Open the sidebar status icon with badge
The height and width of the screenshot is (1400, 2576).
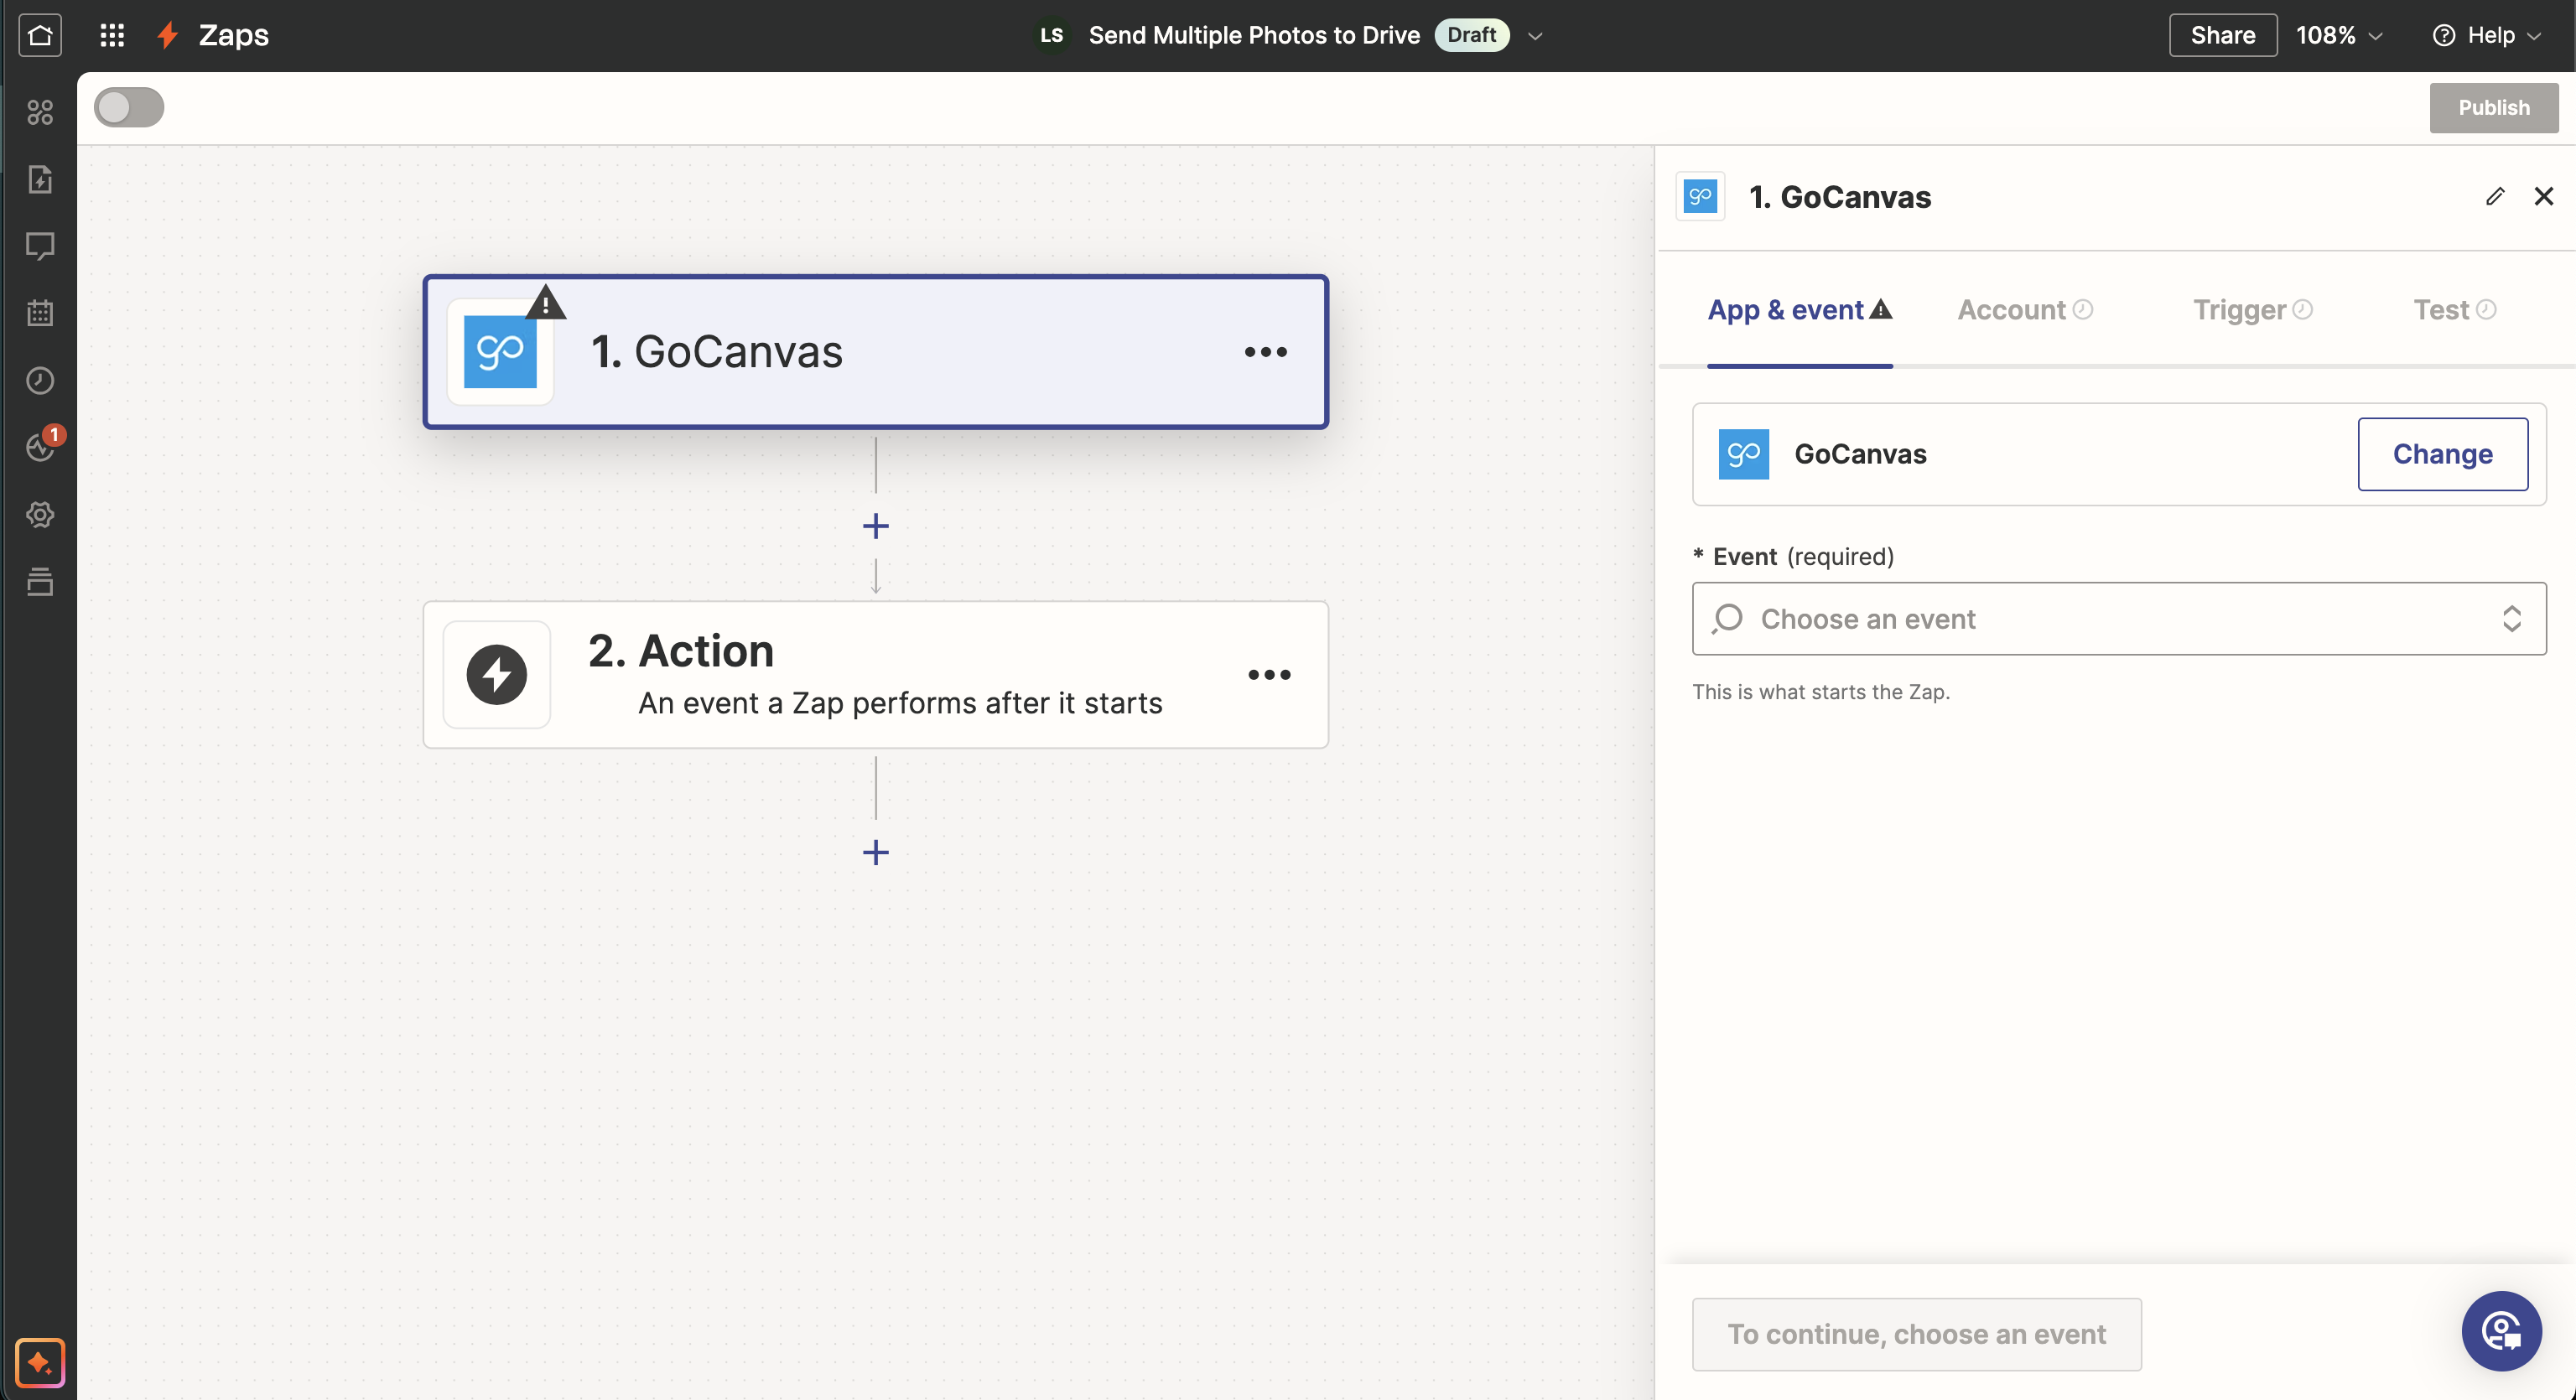40,447
